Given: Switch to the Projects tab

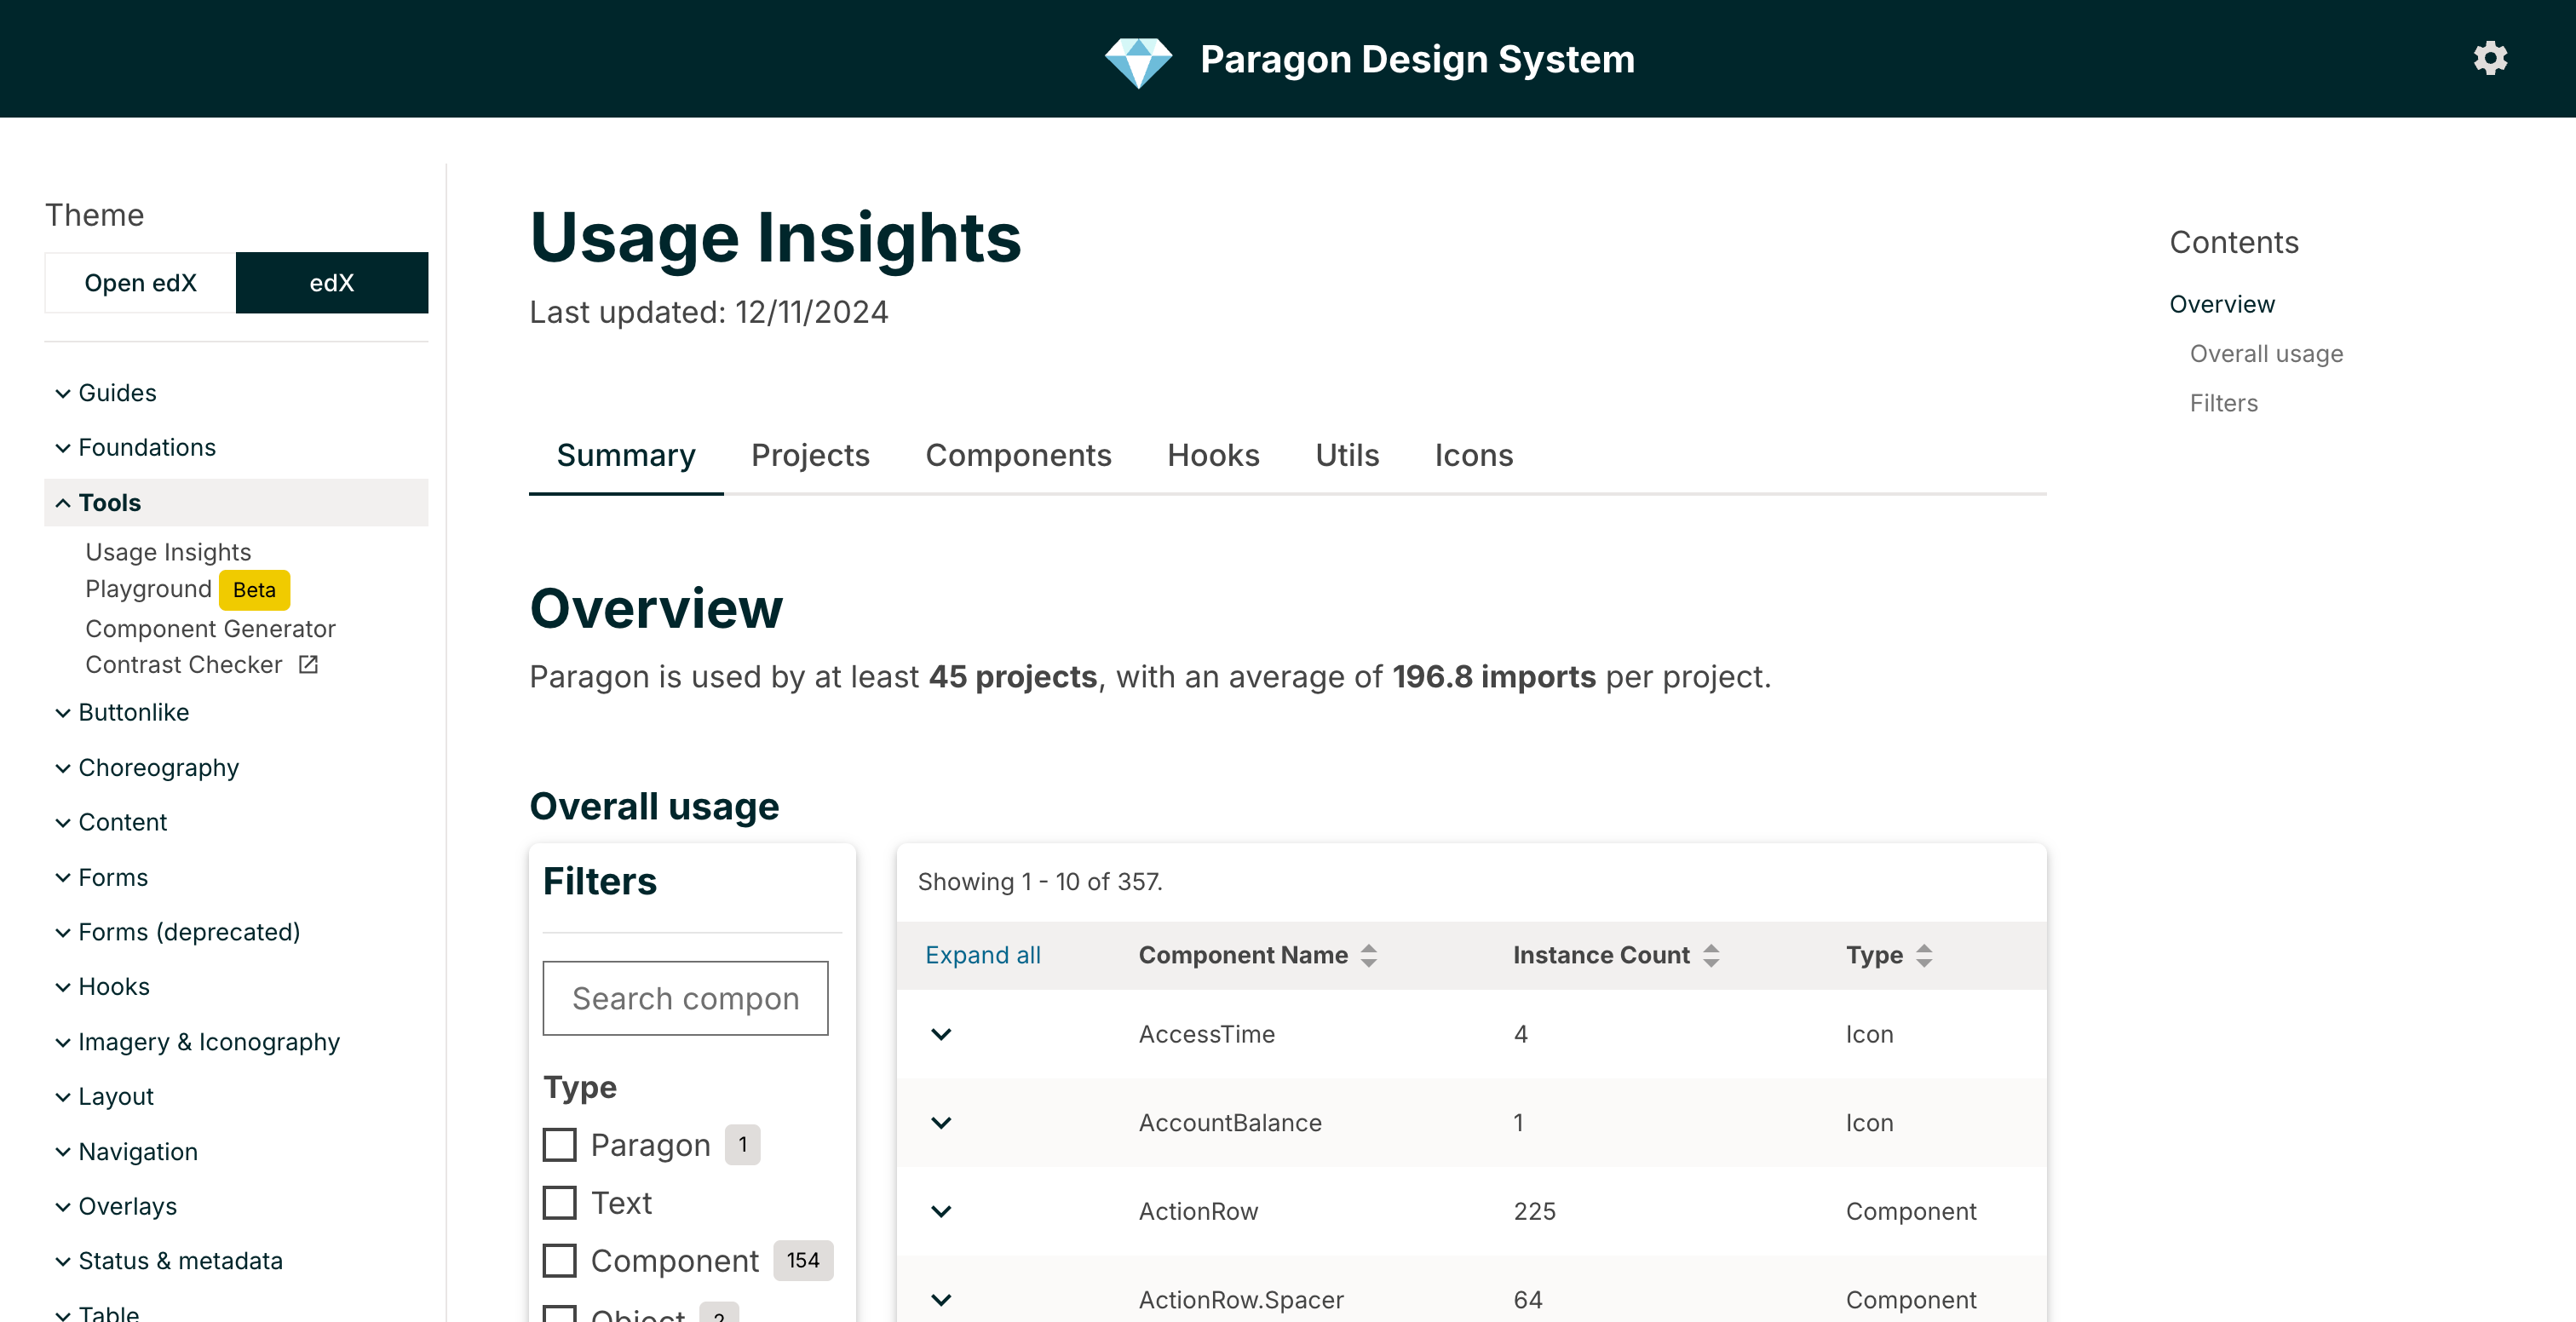Looking at the screenshot, I should [x=810, y=455].
